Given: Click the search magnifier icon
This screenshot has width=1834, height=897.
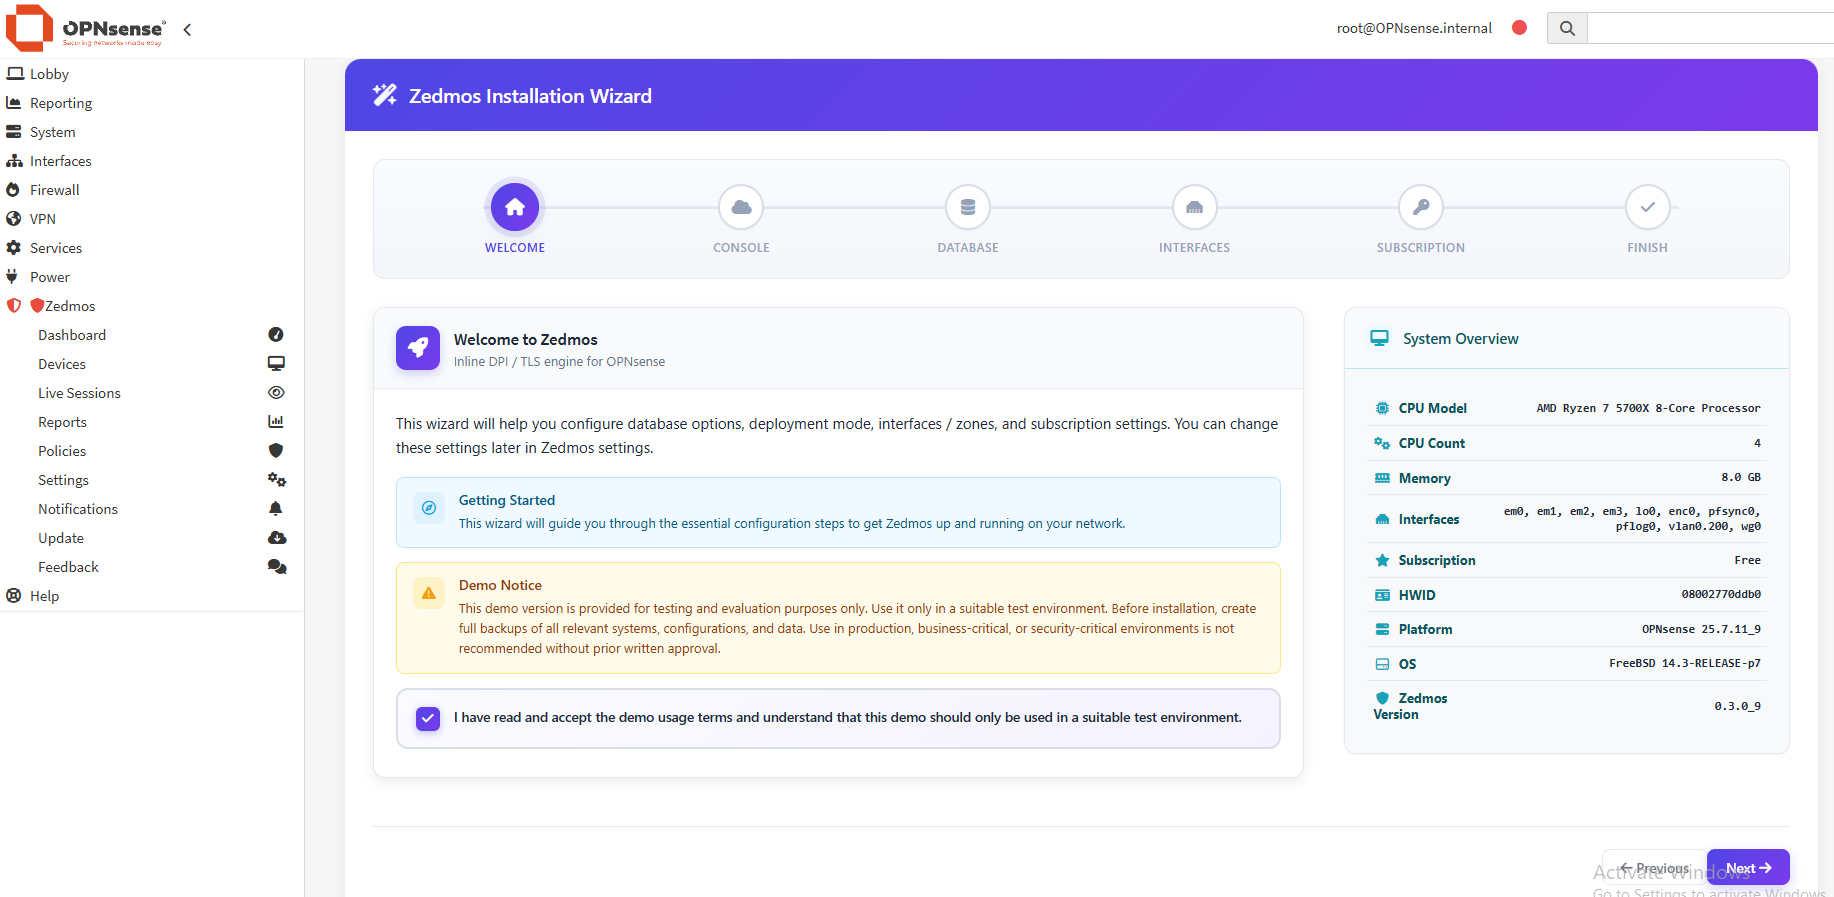Looking at the screenshot, I should click(x=1567, y=28).
